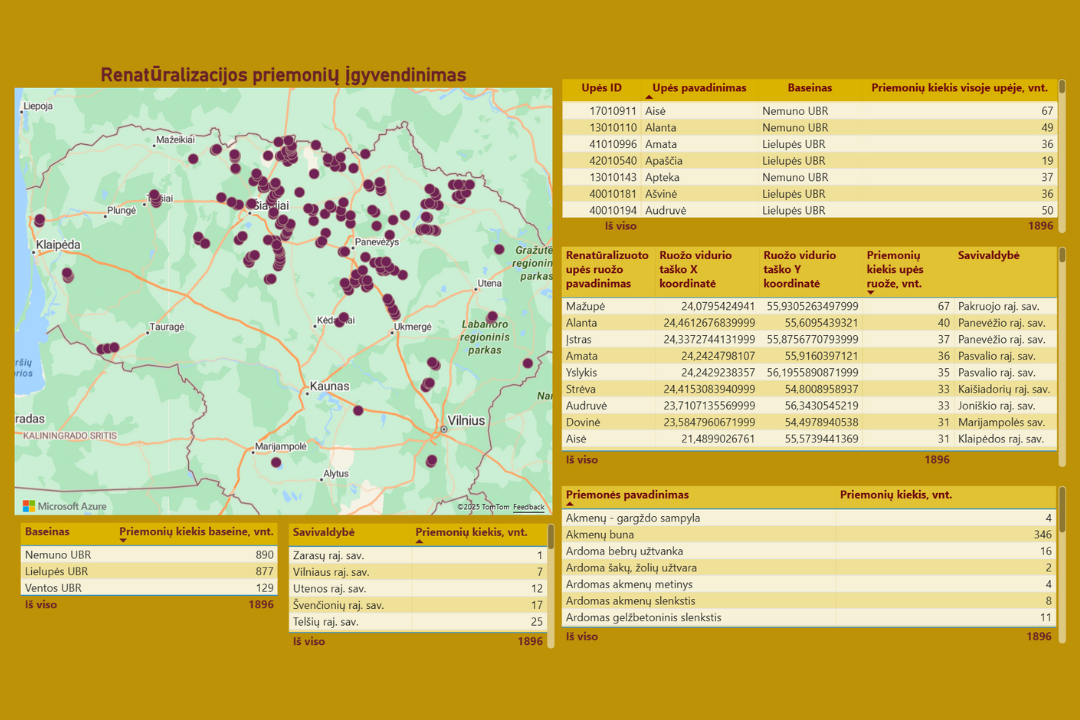Sort by Upės pavadinimas column
1080x720 pixels.
(699, 88)
